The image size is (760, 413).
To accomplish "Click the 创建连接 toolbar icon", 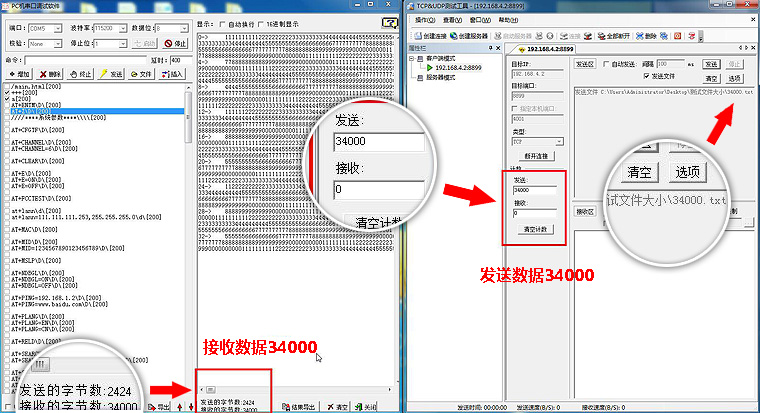I will point(433,36).
